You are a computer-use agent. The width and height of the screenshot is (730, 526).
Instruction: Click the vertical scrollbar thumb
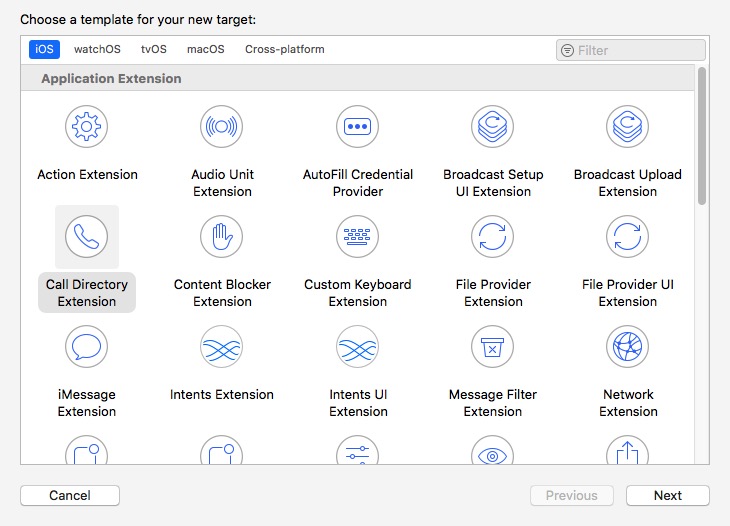(x=702, y=136)
